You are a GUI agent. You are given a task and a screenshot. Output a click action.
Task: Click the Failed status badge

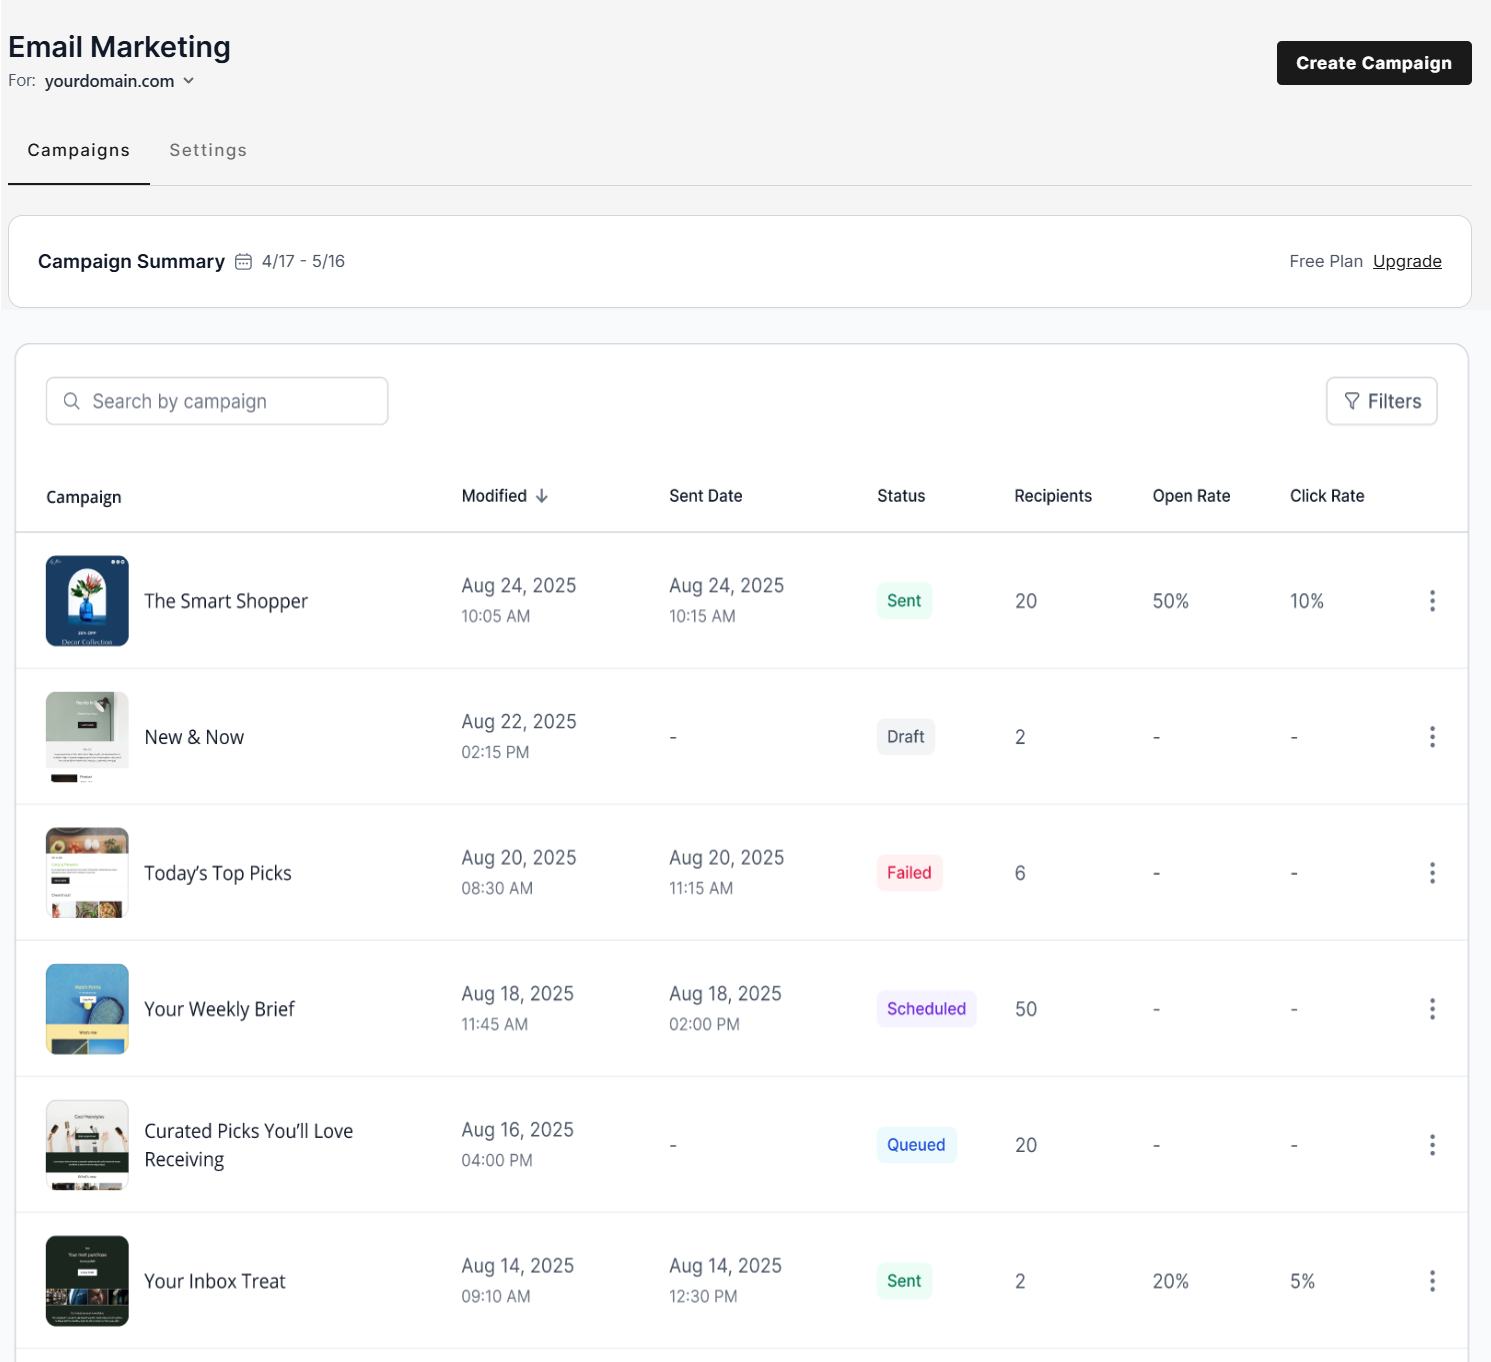pyautogui.click(x=909, y=873)
